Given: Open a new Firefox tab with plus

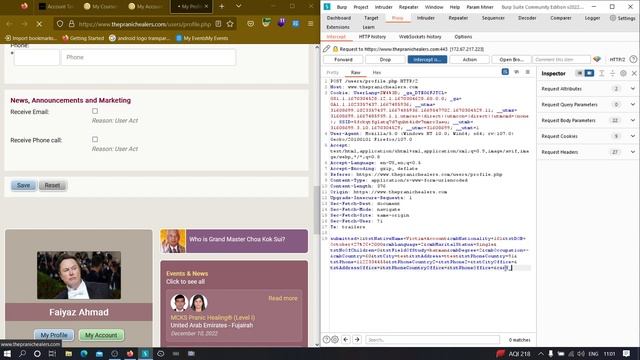Looking at the screenshot, I should click(x=222, y=6).
